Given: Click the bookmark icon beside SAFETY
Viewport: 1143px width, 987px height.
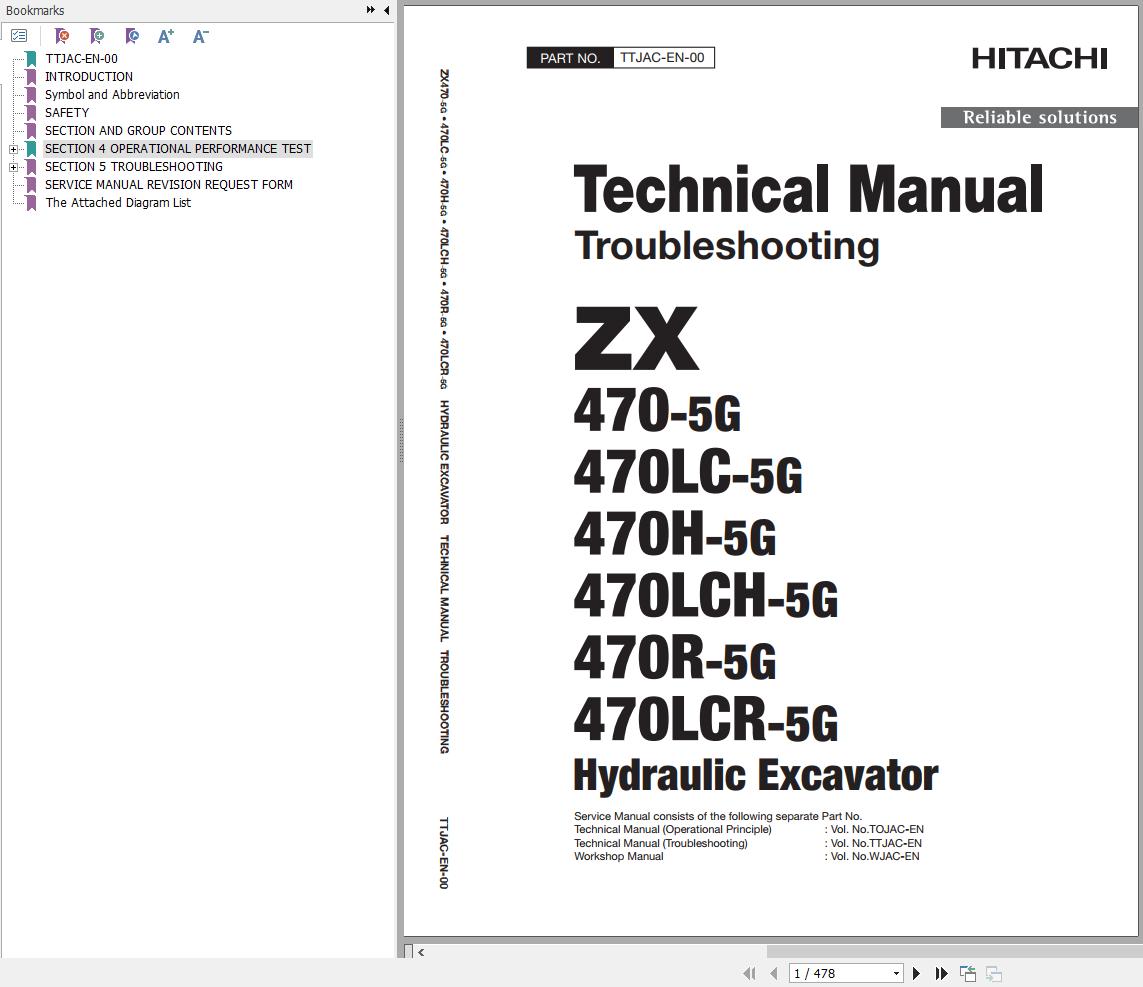Looking at the screenshot, I should point(31,113).
